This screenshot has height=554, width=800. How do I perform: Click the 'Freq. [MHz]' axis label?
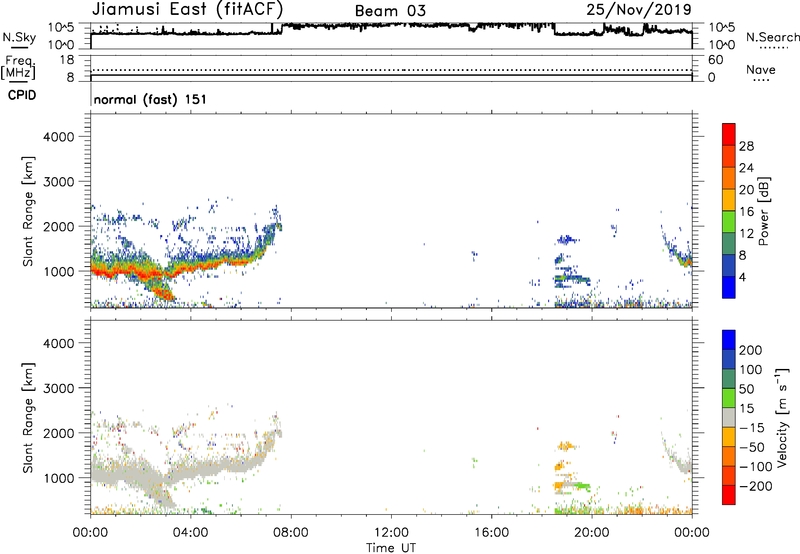click(x=19, y=67)
